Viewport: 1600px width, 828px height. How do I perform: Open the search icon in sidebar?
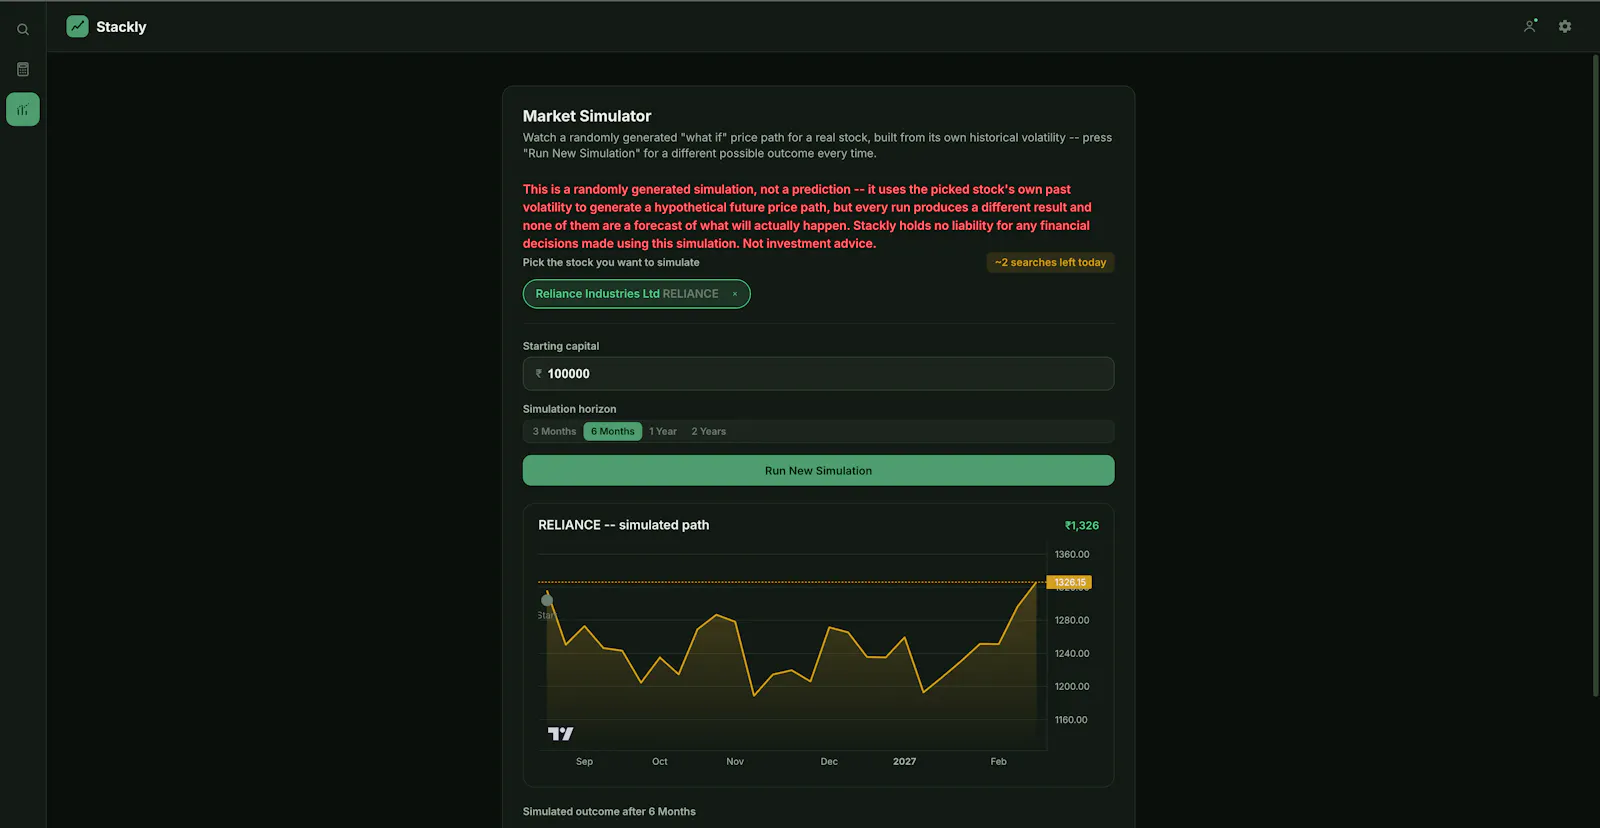pos(23,30)
